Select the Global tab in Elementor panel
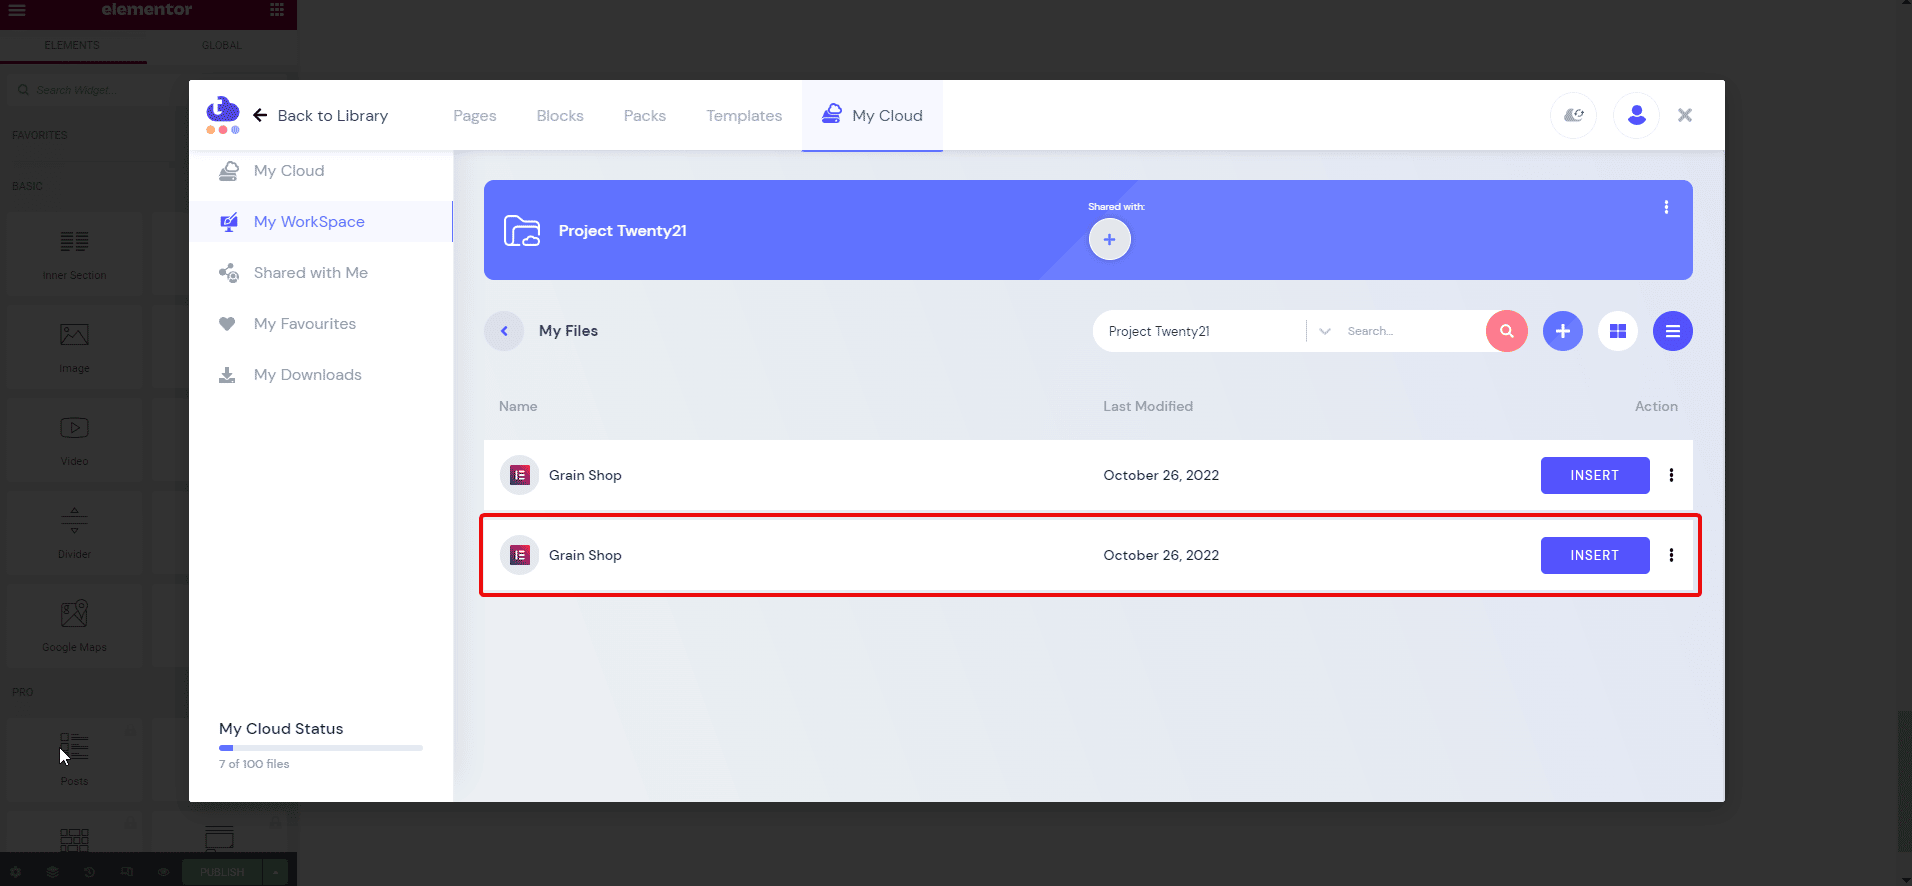 coord(222,46)
